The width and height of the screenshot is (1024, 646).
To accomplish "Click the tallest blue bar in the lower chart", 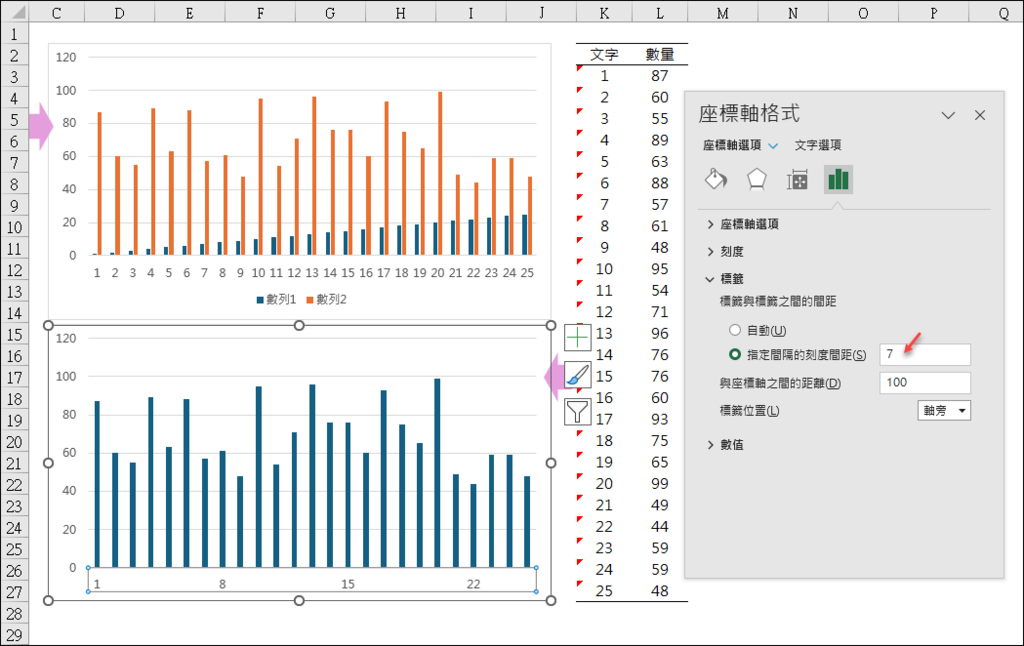I will coord(438,473).
